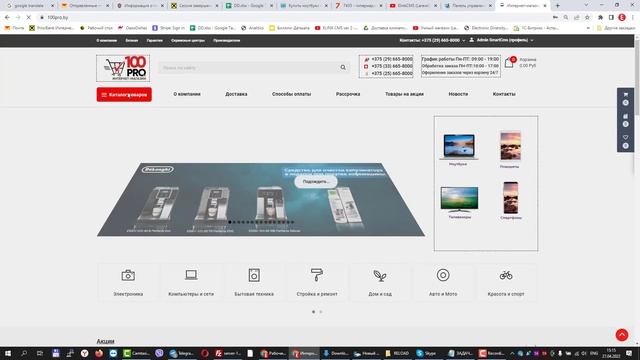The image size is (640, 360).
Task: Select second dot of category carousel pagination
Action: pos(321,312)
